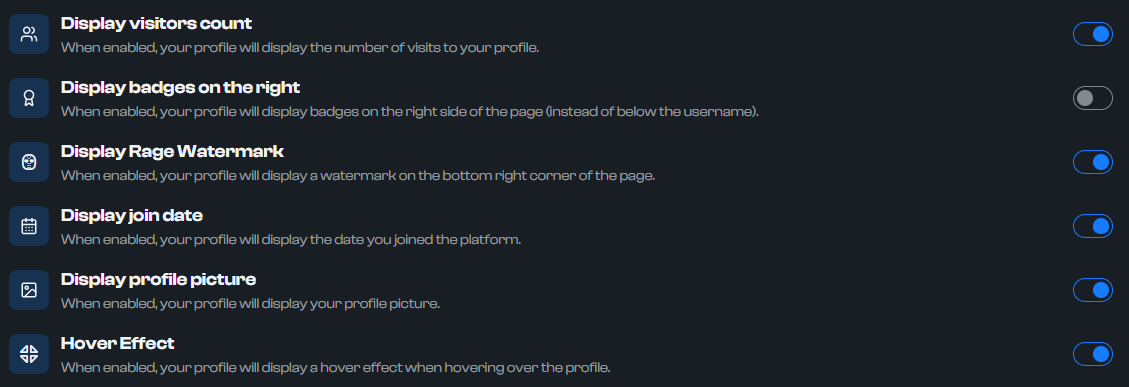Image resolution: width=1129 pixels, height=387 pixels.
Task: Toggle off Display join date
Action: click(1092, 226)
